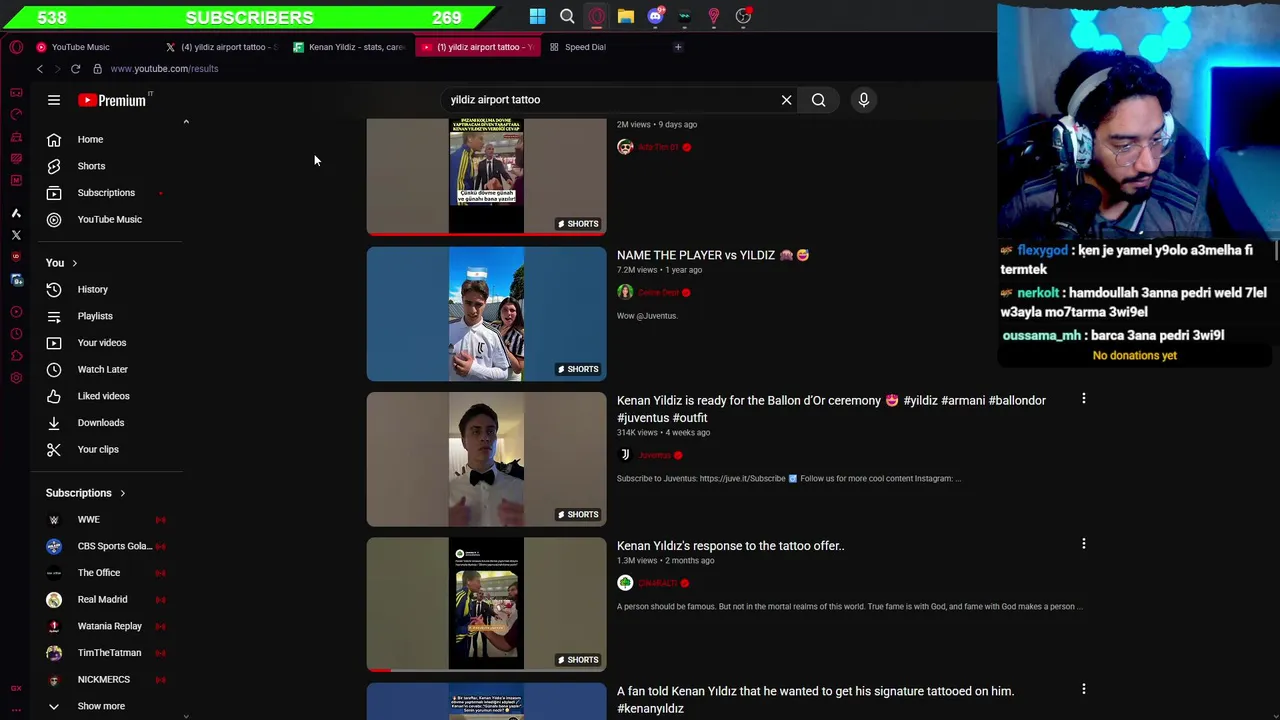The width and height of the screenshot is (1280, 720).
Task: Open a new browser tab with plus
Action: pos(678,47)
